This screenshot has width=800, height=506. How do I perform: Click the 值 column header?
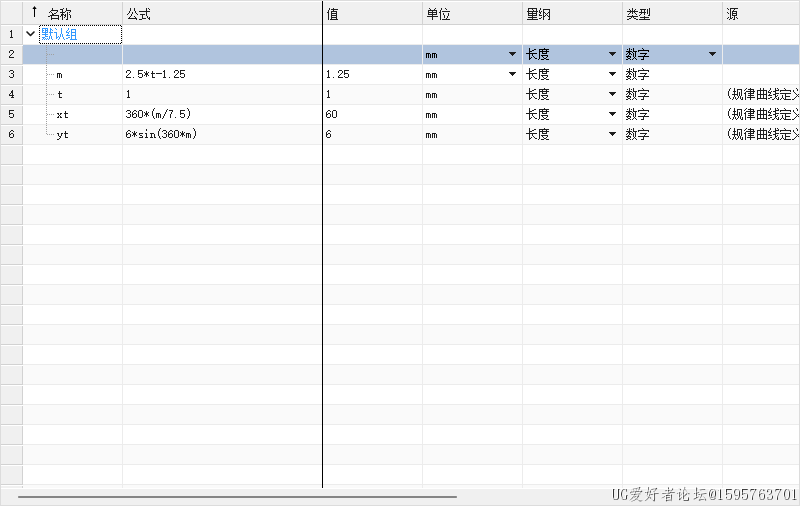[x=372, y=14]
